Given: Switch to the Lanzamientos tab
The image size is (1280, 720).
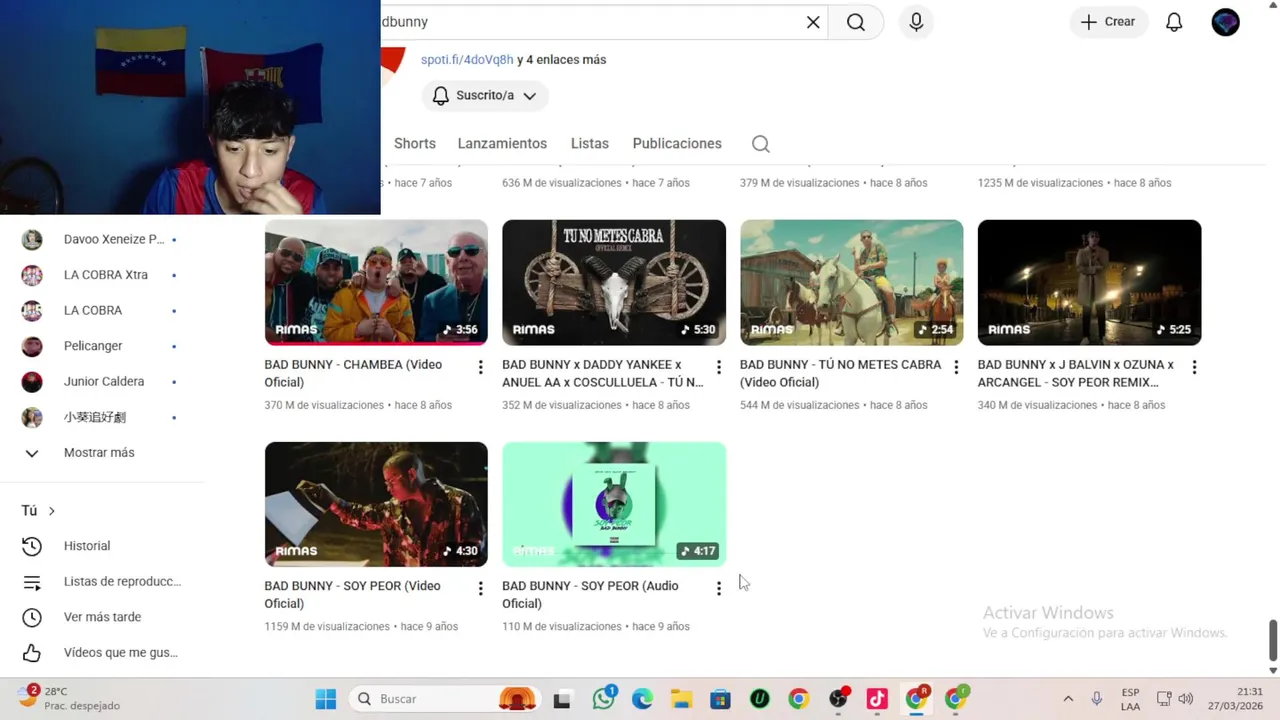Looking at the screenshot, I should tap(502, 143).
